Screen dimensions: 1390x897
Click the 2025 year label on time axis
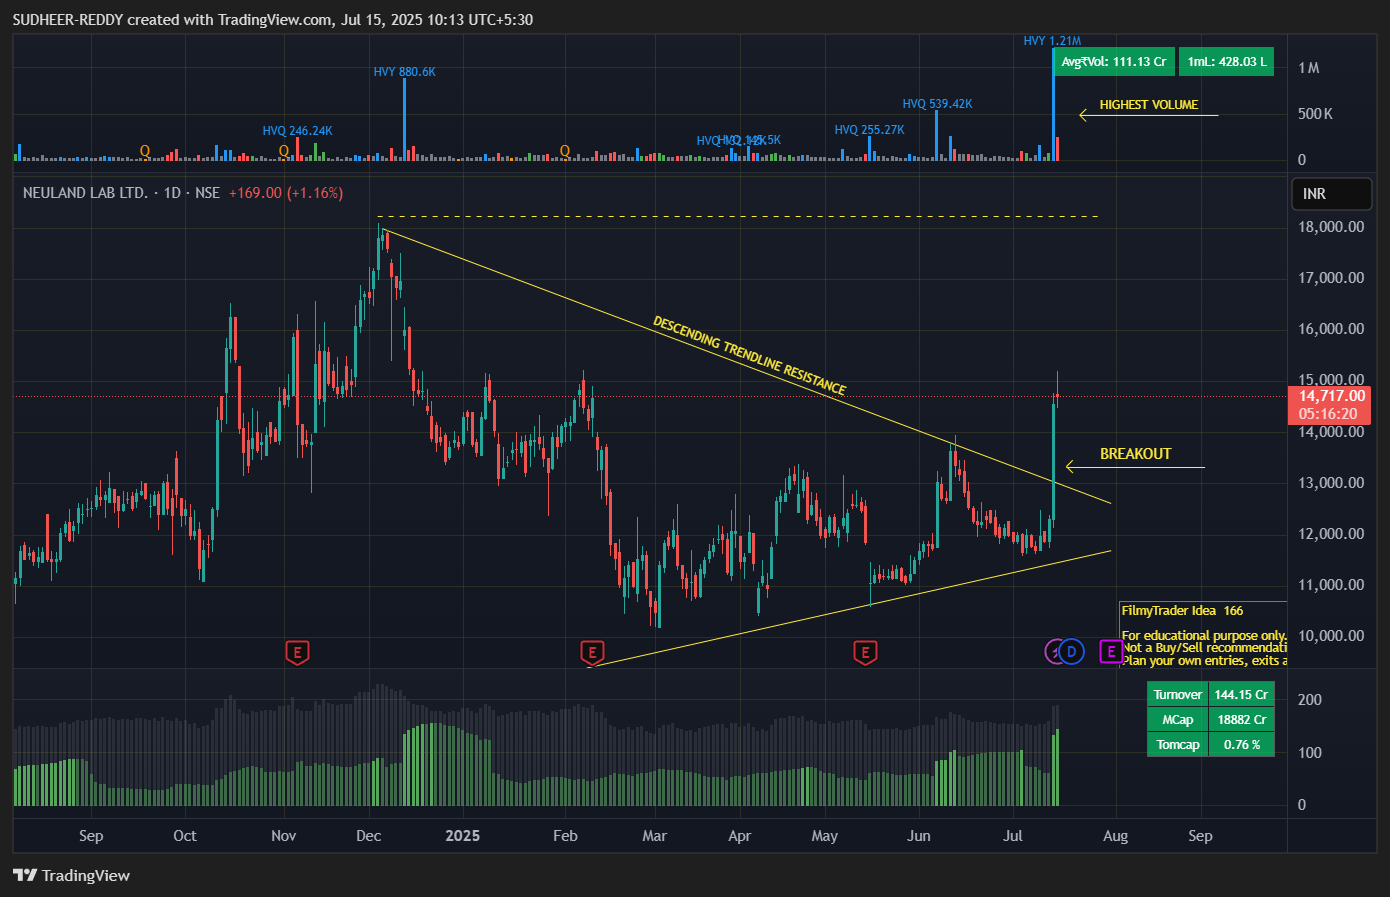(463, 836)
